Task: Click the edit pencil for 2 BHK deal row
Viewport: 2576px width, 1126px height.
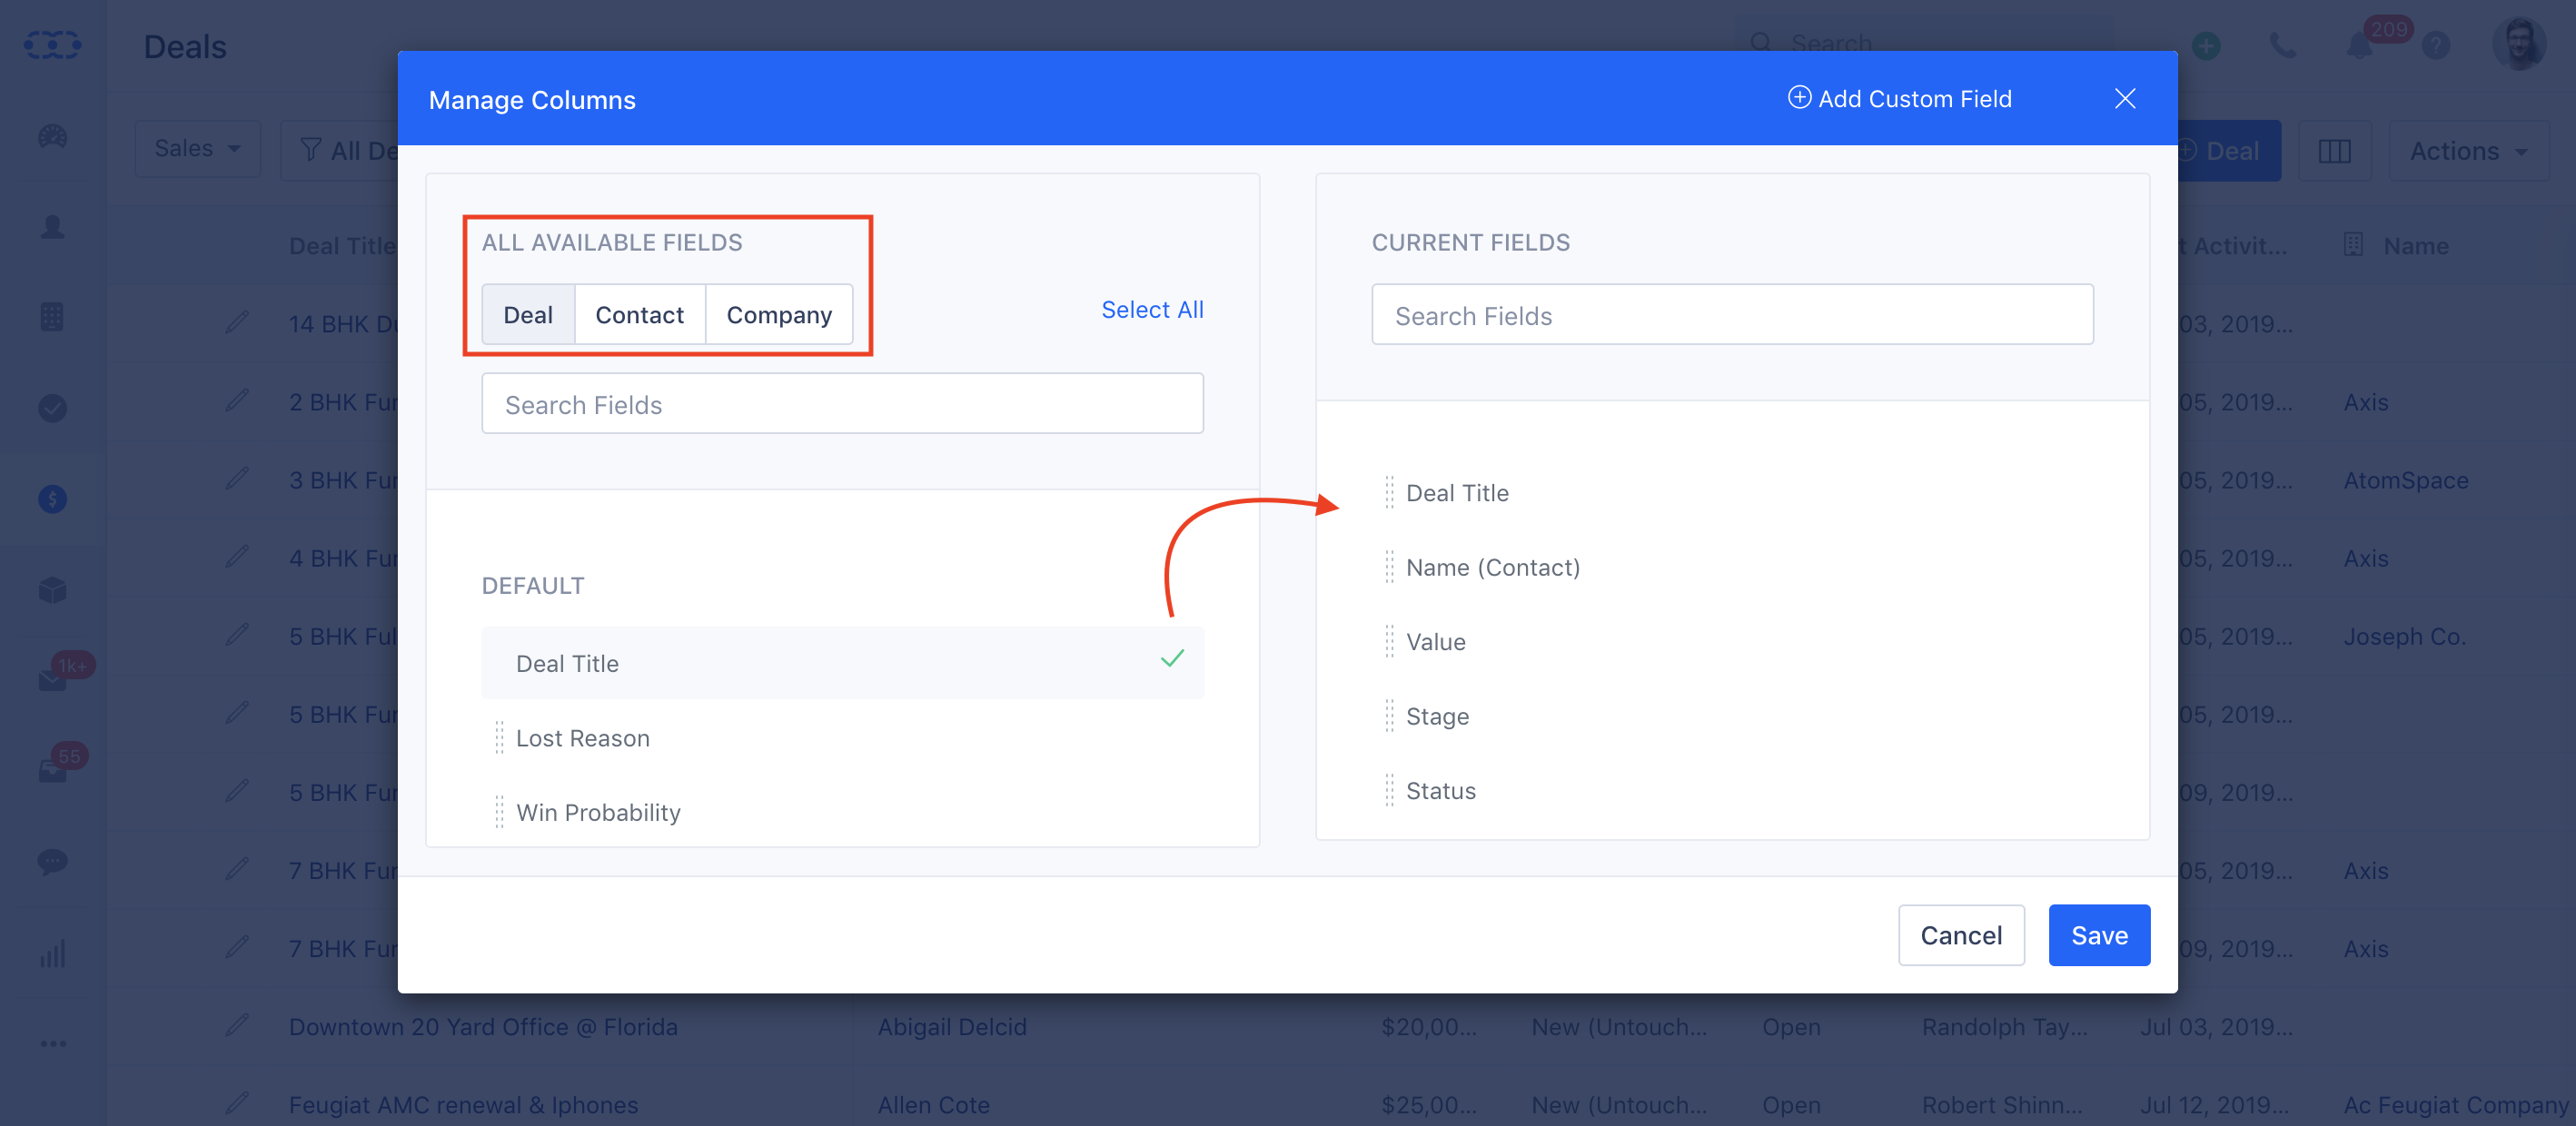Action: coord(237,401)
